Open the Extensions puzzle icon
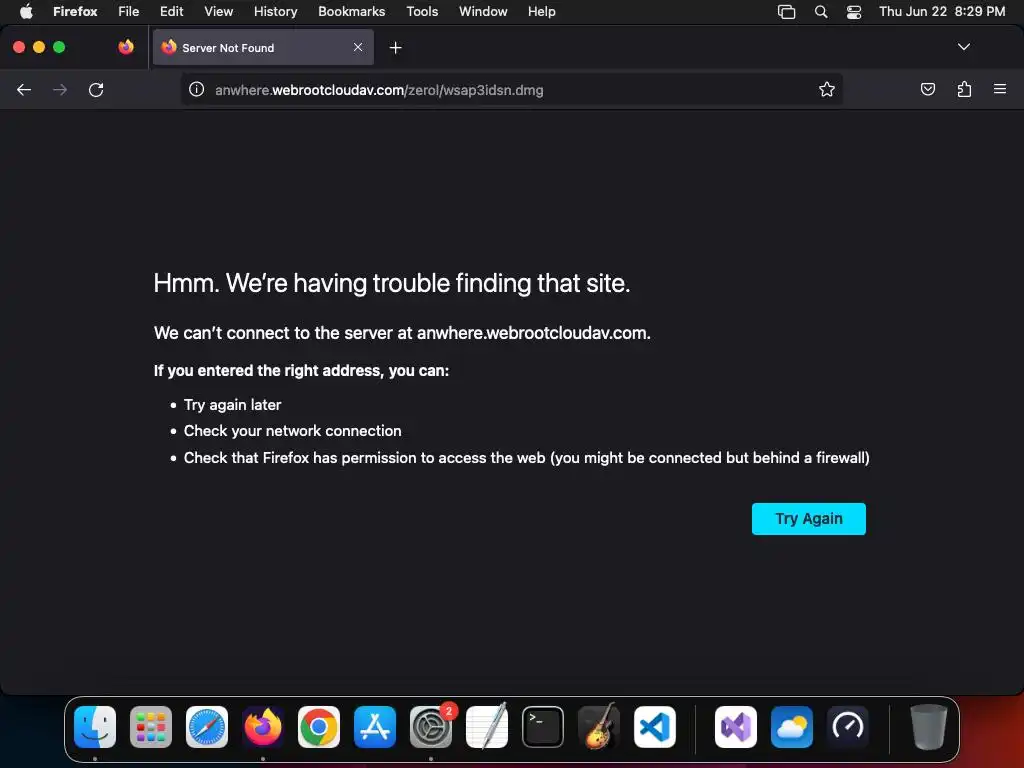Viewport: 1024px width, 768px height. [964, 89]
